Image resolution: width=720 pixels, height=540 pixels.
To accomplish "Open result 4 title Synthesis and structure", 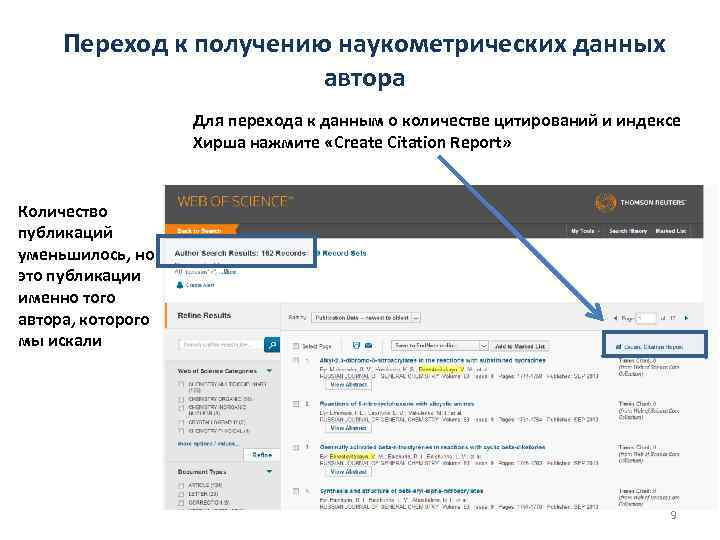I will [x=401, y=491].
